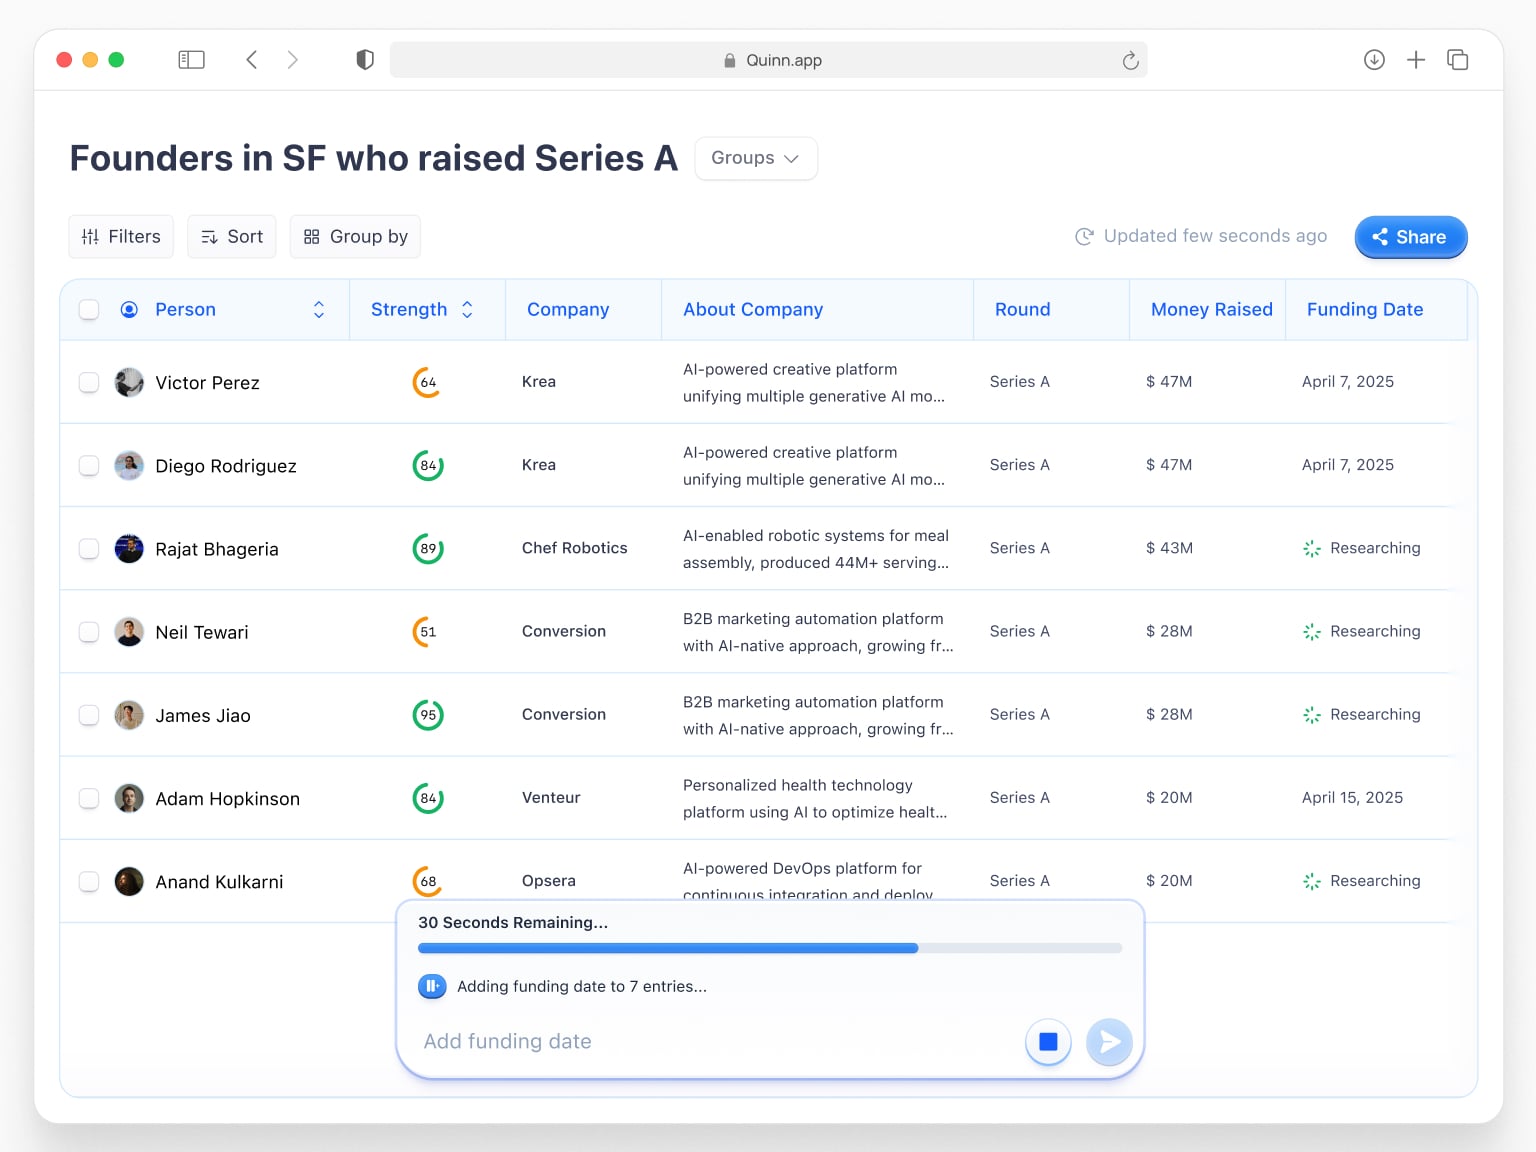Click the Share button
Viewport: 1536px width, 1152px height.
pos(1410,237)
